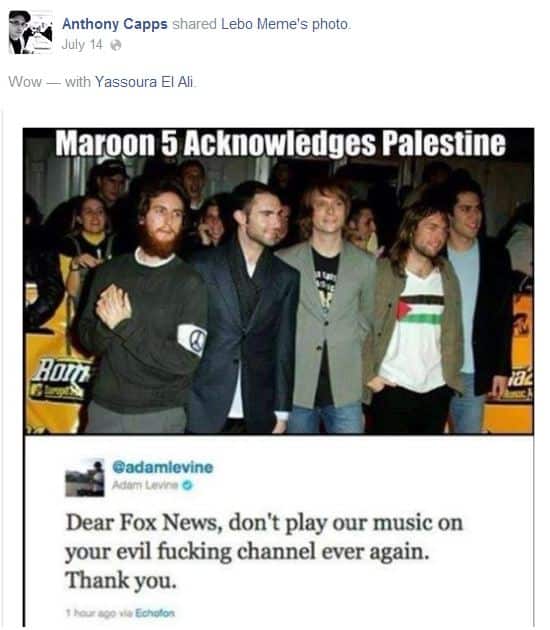Click the Palestinian flag on the white shirt
The height and width of the screenshot is (630, 550).
pyautogui.click(x=420, y=310)
